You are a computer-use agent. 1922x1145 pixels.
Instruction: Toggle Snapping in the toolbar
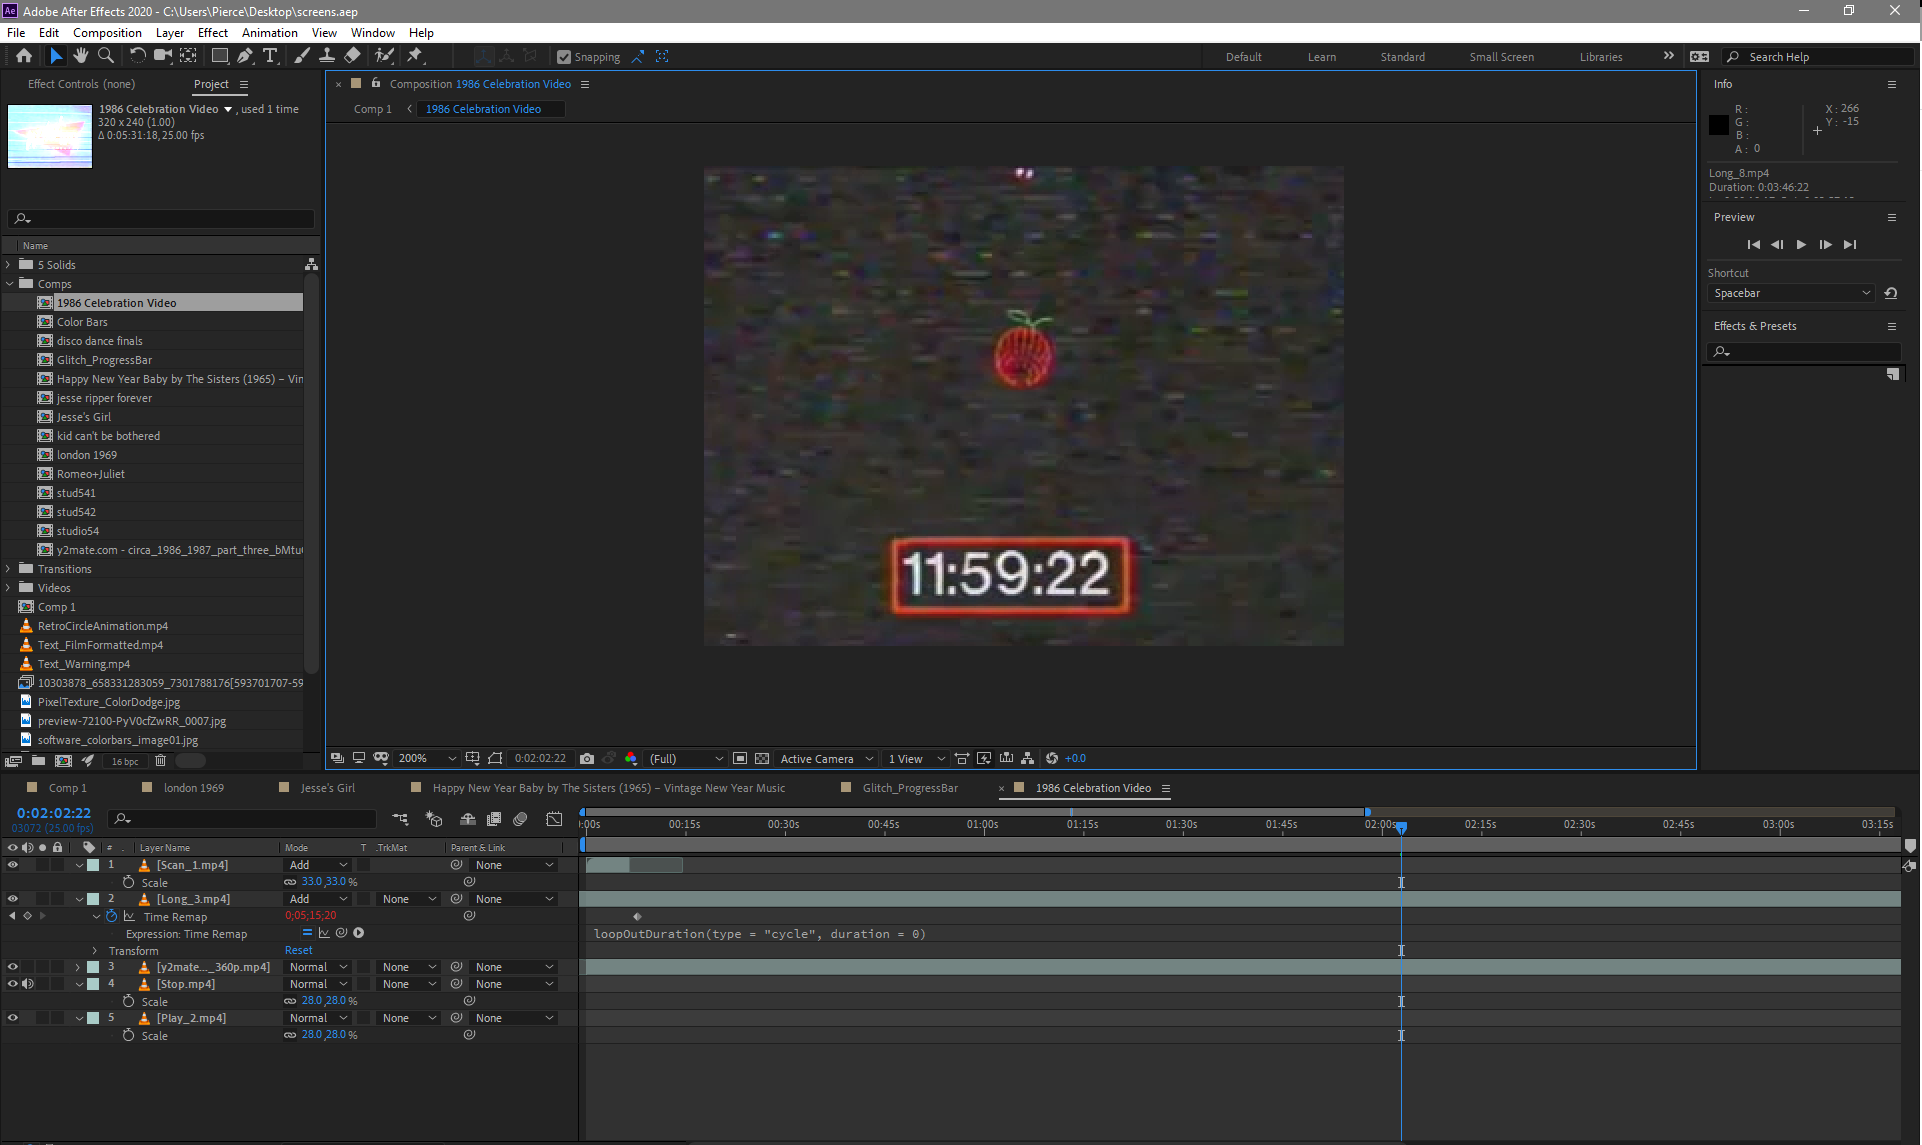(x=564, y=56)
